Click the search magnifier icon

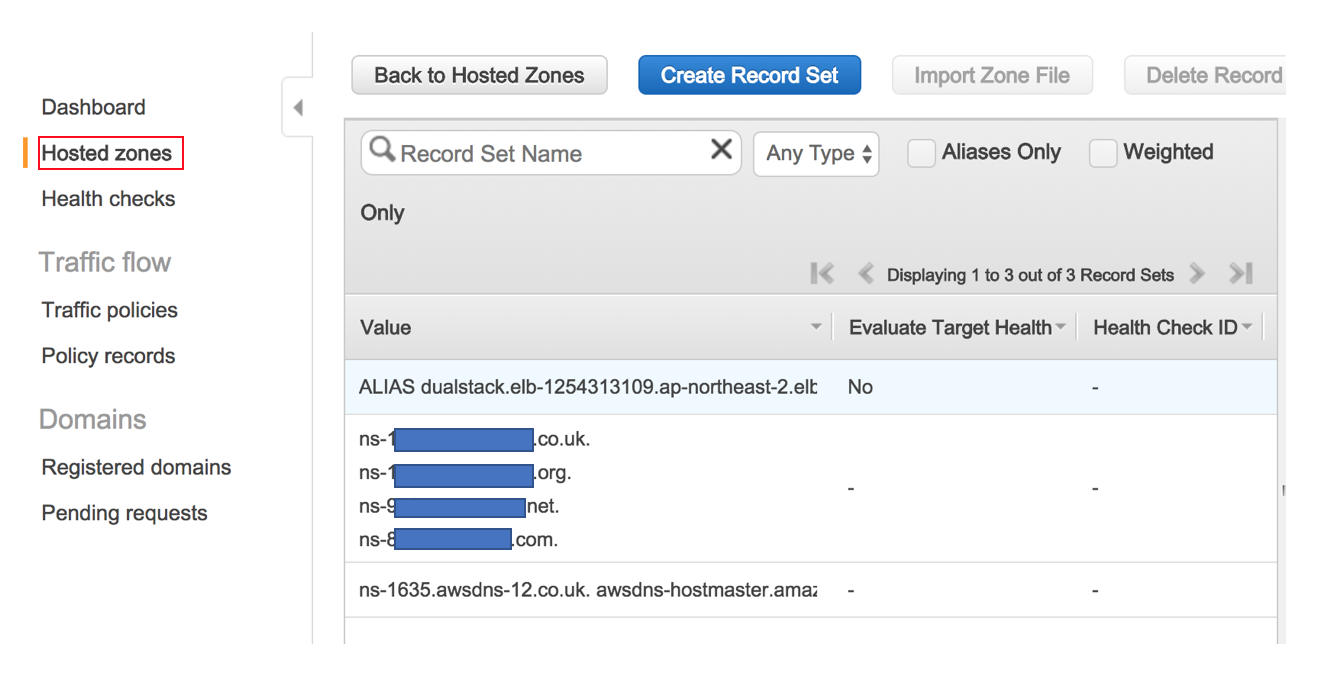[x=382, y=151]
